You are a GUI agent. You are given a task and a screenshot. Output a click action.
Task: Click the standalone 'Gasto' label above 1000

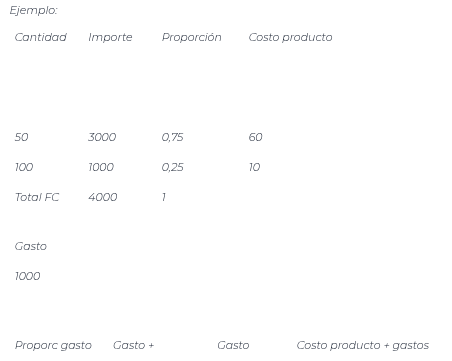[x=31, y=246]
